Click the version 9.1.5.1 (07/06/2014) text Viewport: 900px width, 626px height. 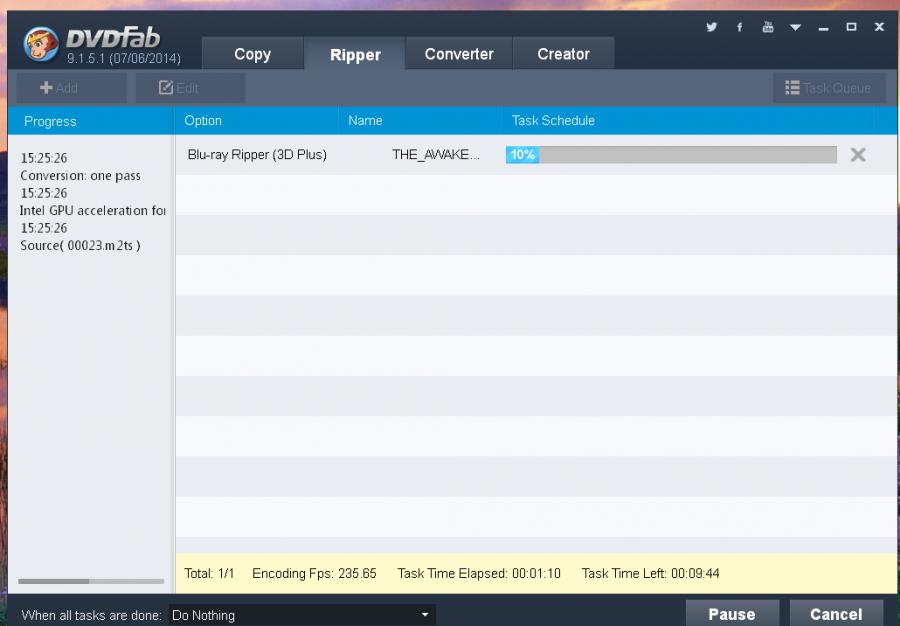pos(123,59)
